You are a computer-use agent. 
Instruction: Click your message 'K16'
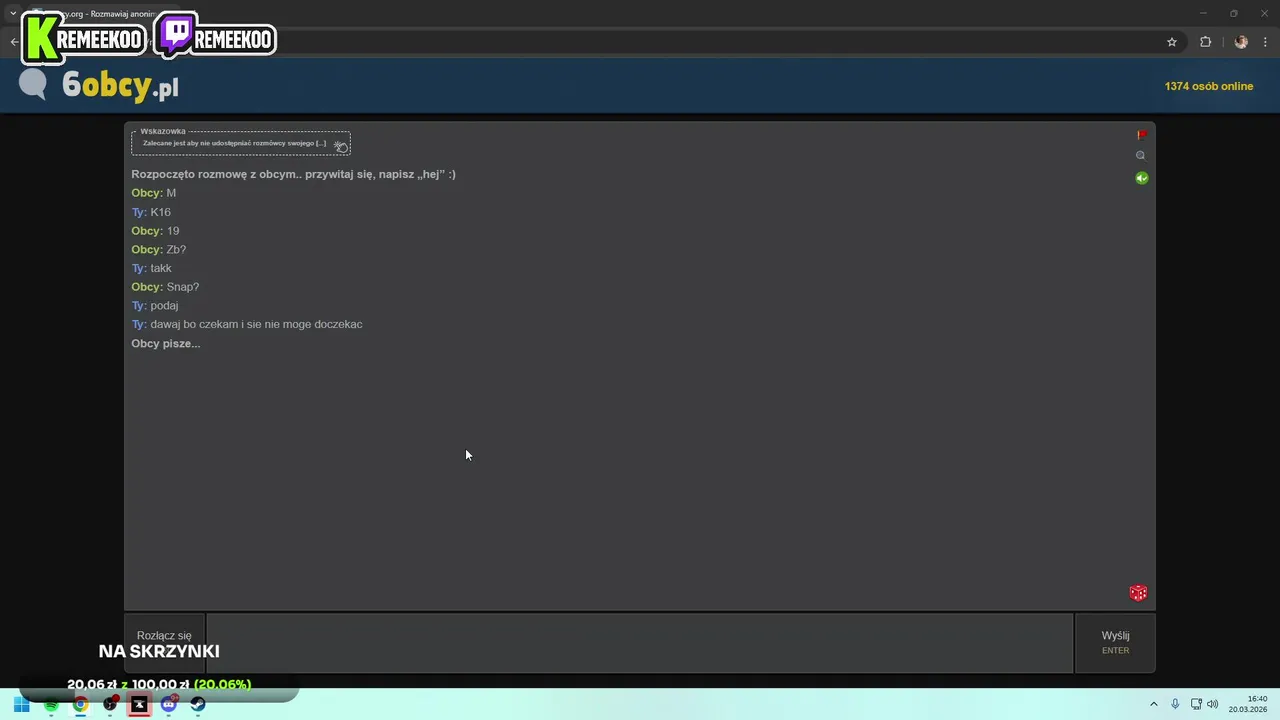(x=160, y=212)
